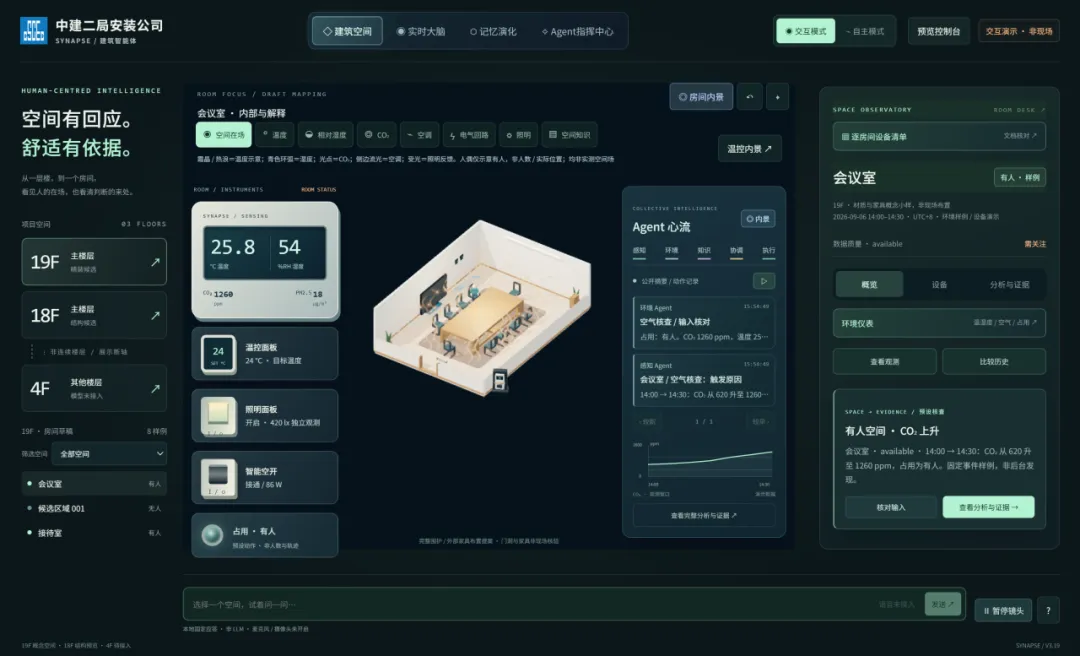Viewport: 1080px width, 656px height.
Task: Select the 感知 agent tab
Action: click(639, 252)
